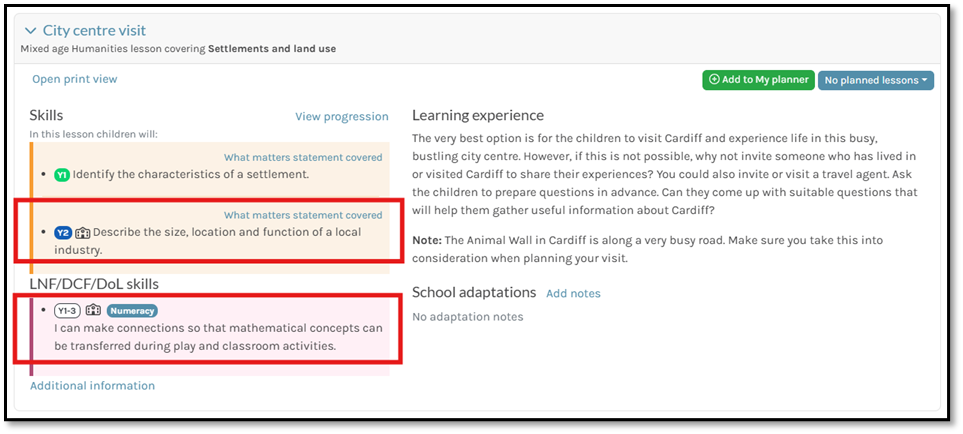This screenshot has width=963, height=434.
Task: View progression for Skills
Action: click(x=341, y=116)
